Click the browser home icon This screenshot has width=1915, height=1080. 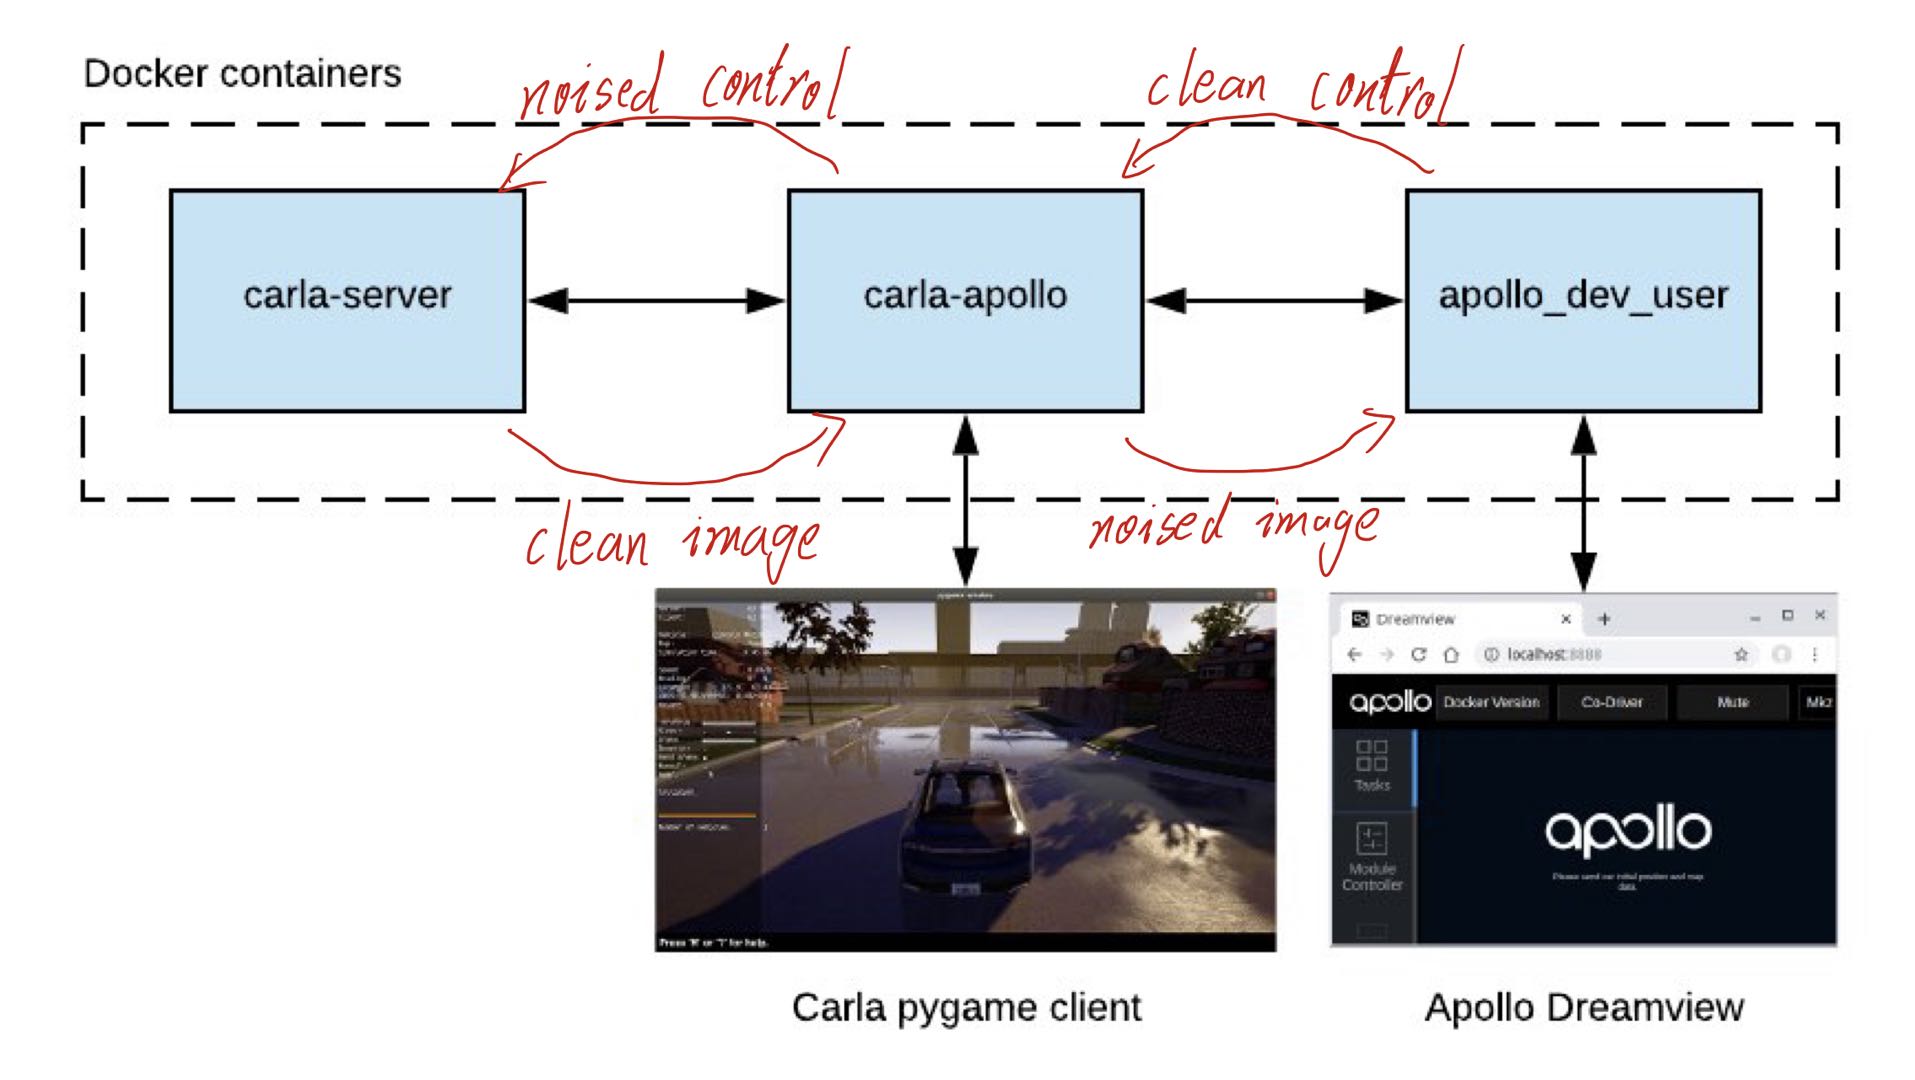coord(1451,655)
